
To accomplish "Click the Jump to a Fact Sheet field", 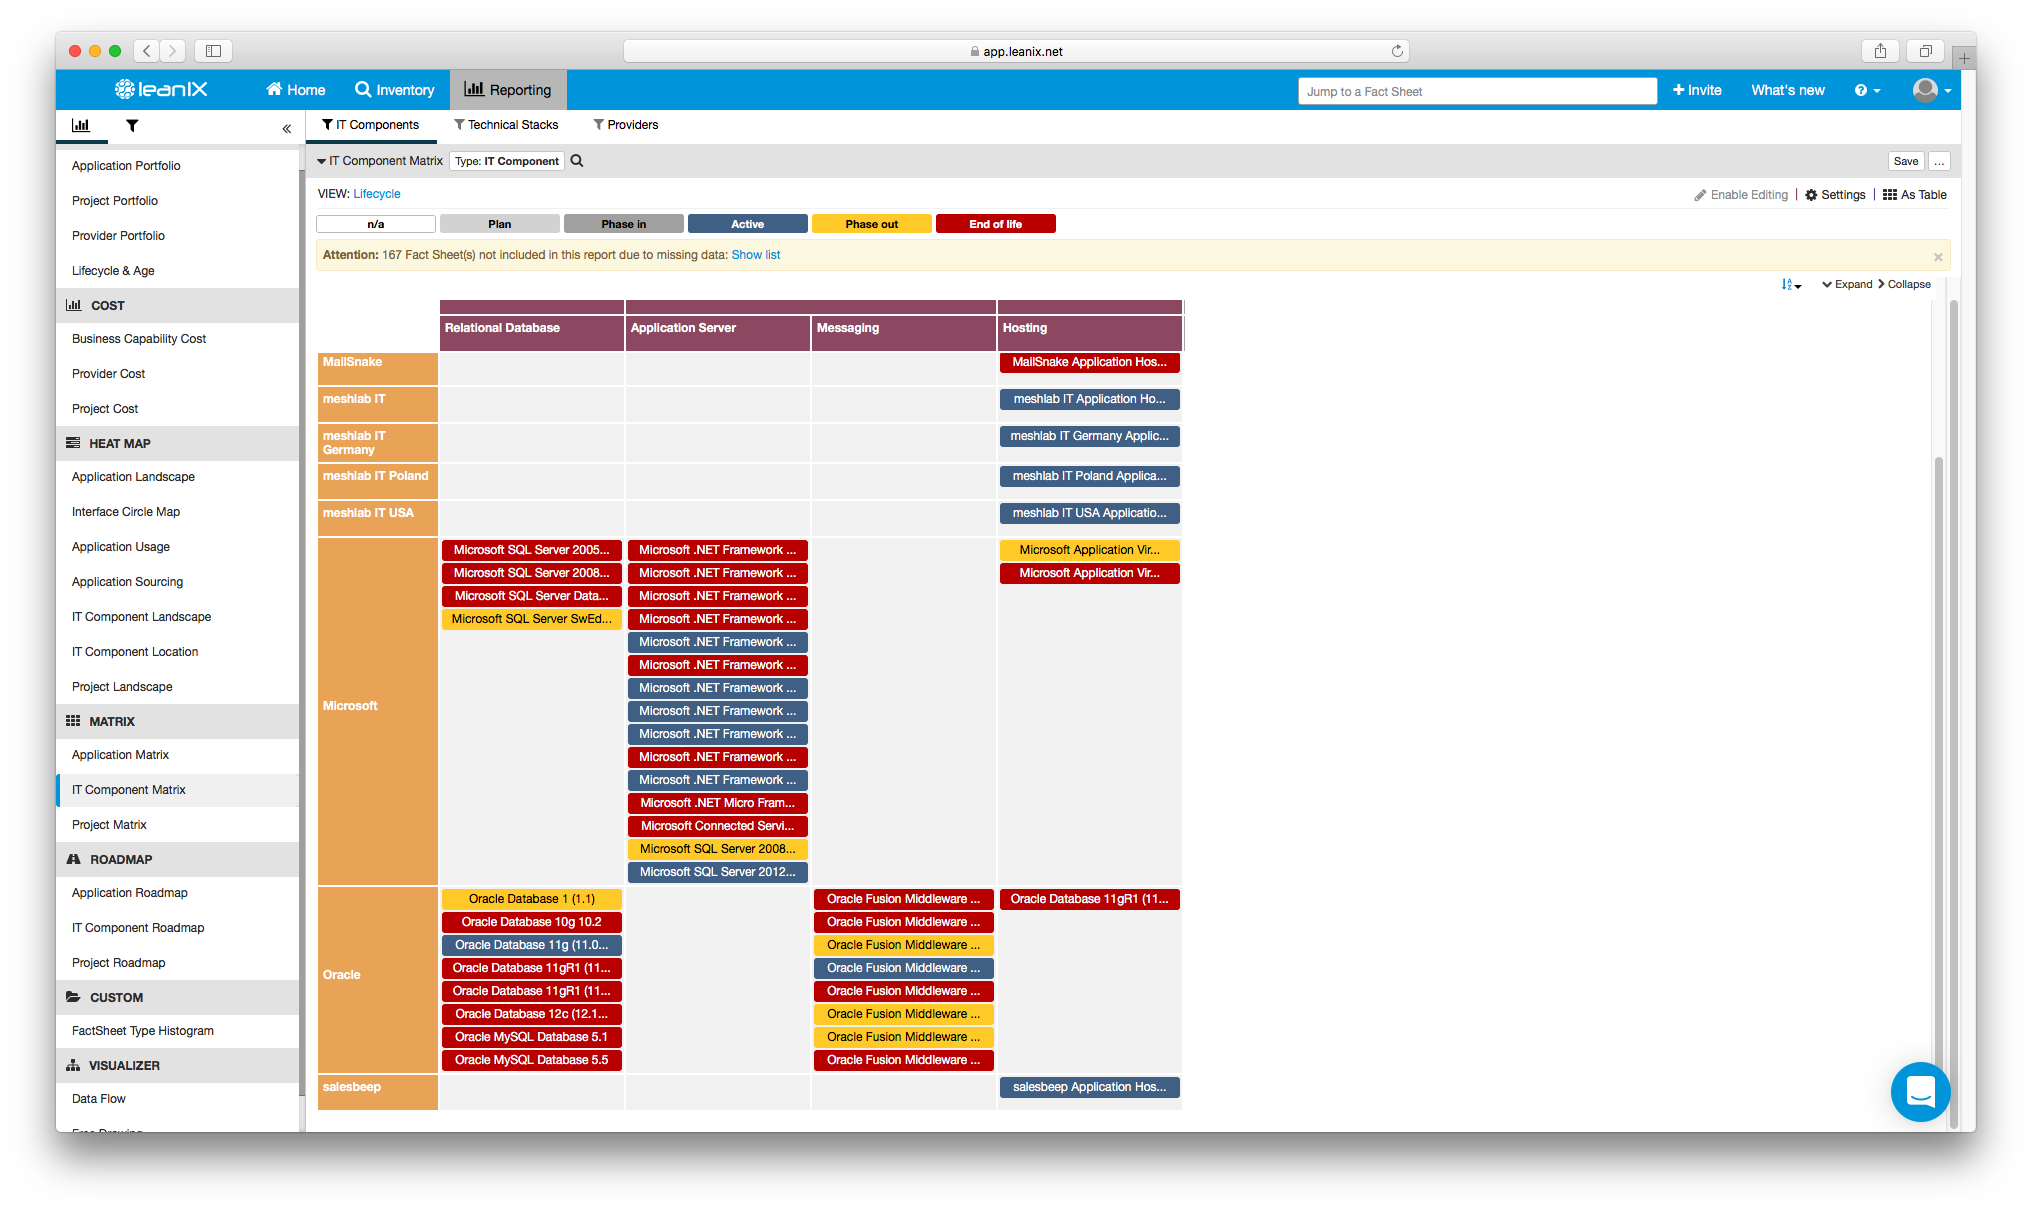I will point(1477,91).
